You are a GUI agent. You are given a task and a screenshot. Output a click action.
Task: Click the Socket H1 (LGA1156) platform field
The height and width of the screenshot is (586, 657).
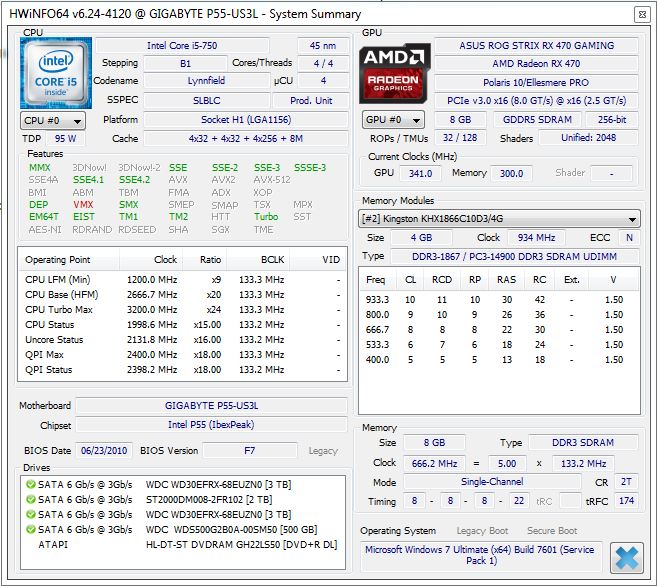246,120
